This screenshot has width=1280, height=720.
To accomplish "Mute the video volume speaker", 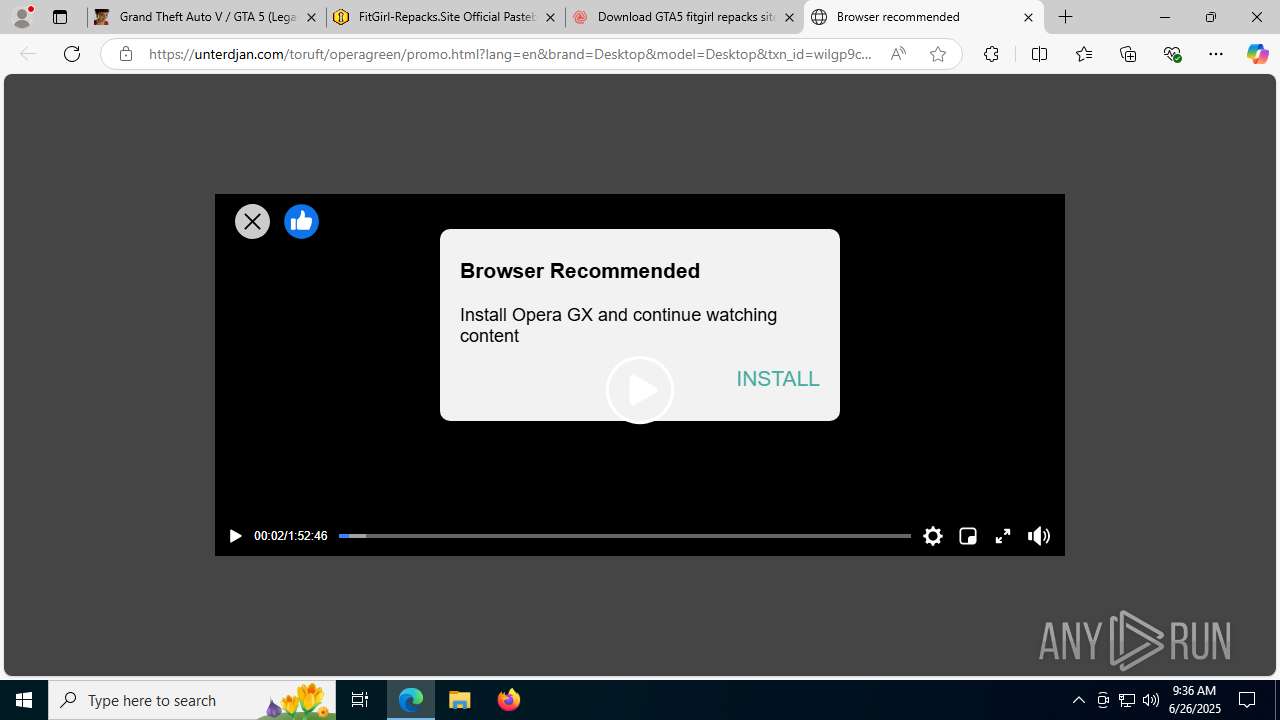I will click(x=1039, y=536).
